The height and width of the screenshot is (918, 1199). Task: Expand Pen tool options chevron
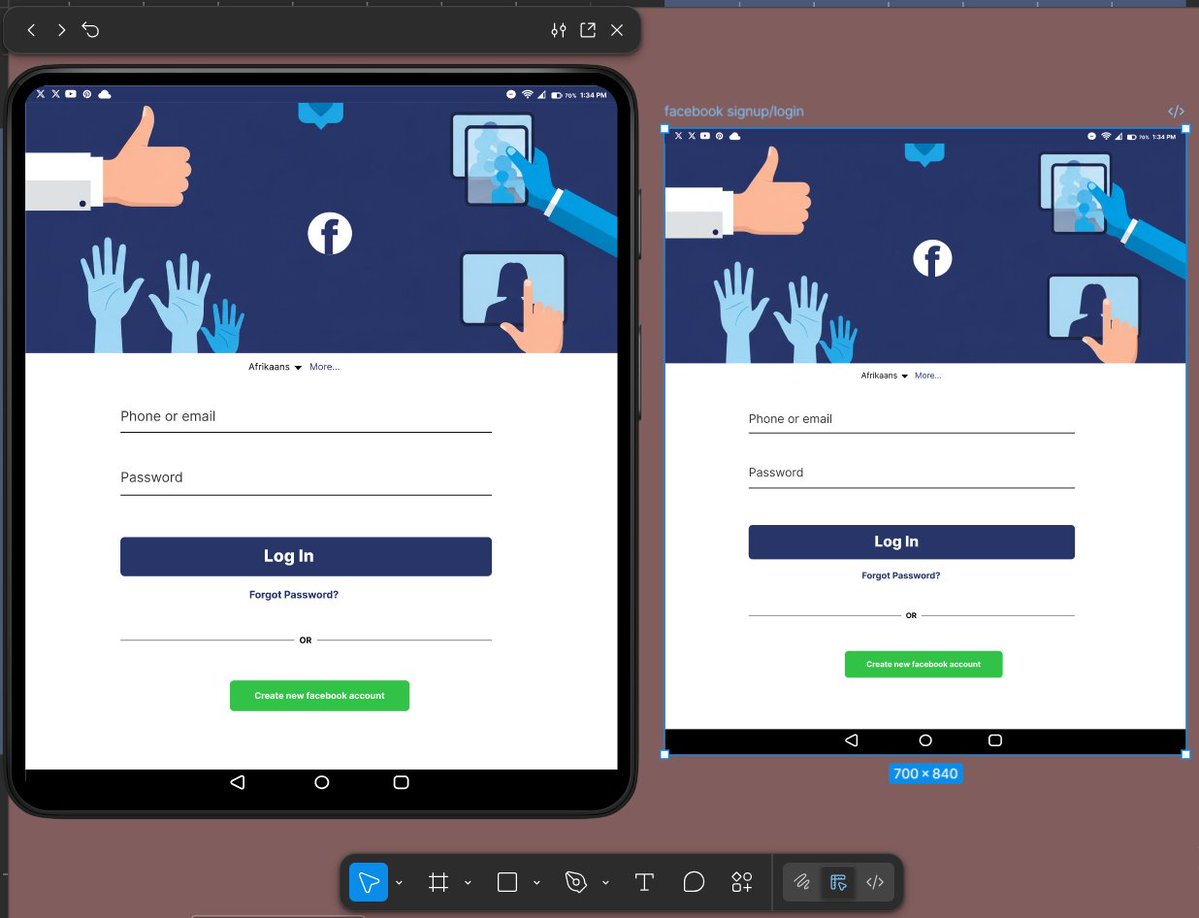coord(606,883)
